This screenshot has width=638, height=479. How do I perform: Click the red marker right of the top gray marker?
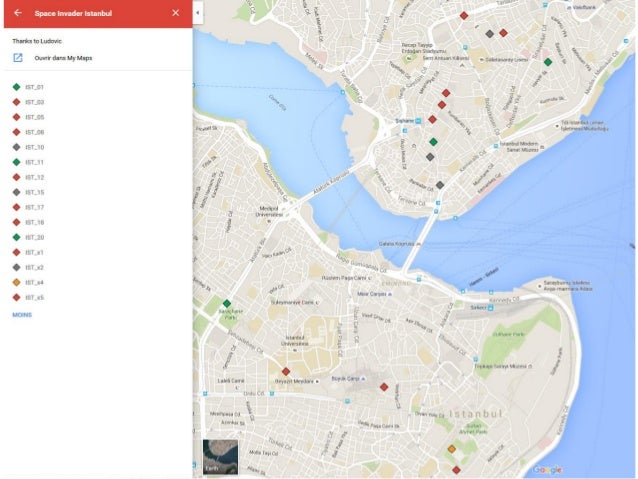[x=503, y=33]
